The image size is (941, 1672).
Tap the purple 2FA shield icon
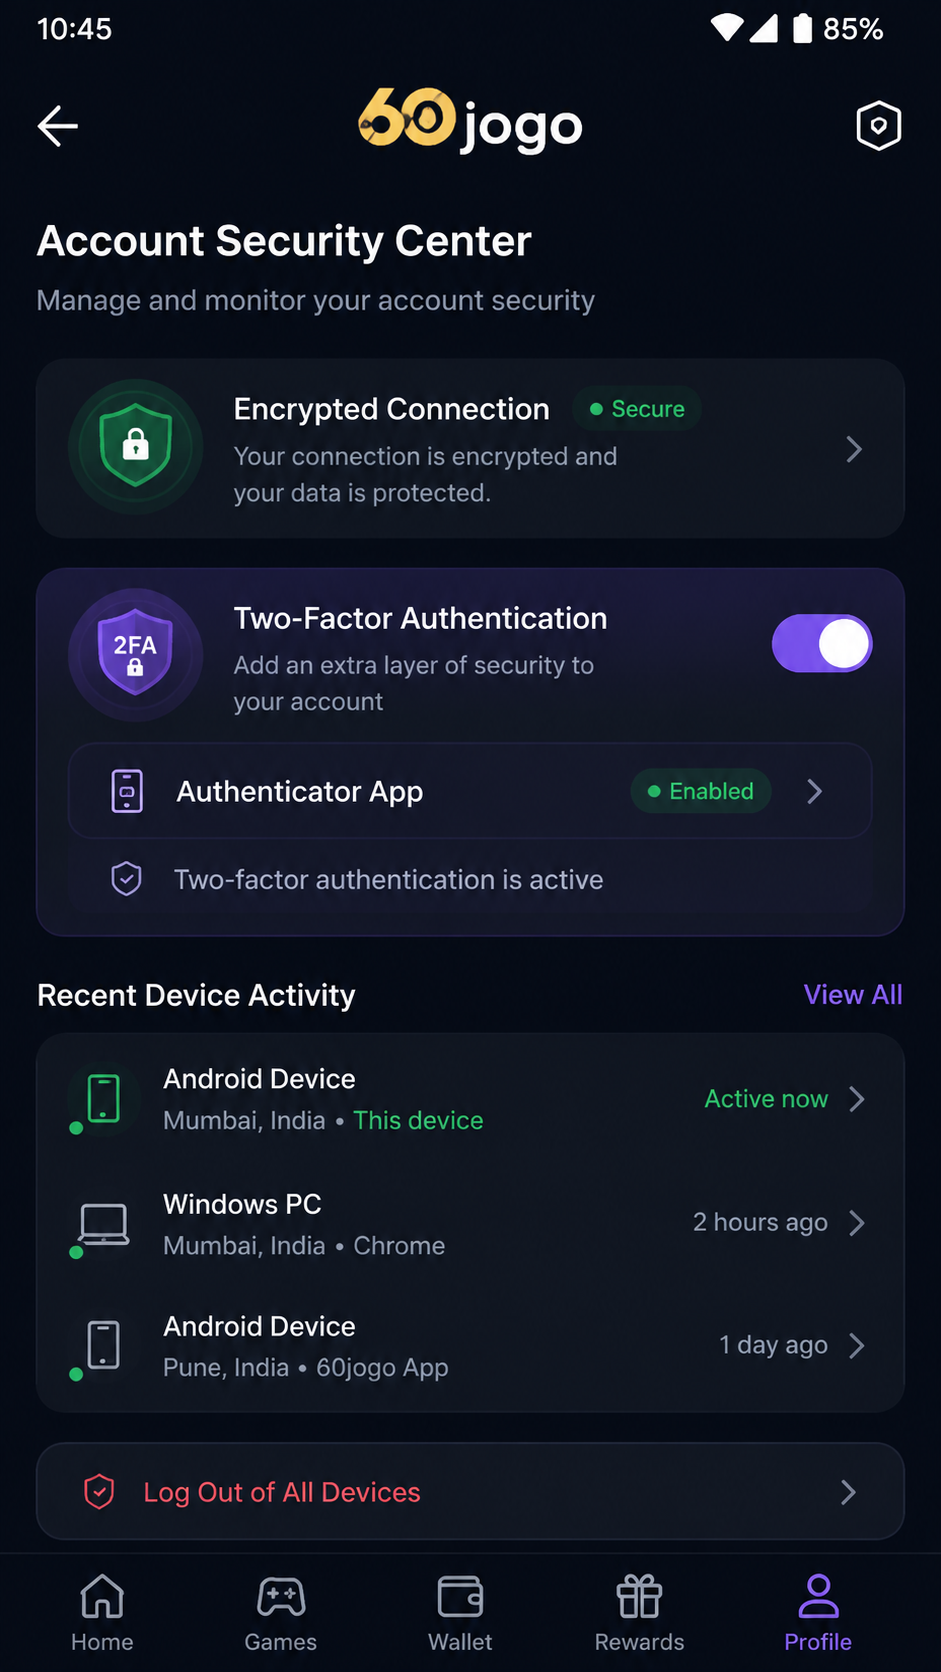point(136,655)
